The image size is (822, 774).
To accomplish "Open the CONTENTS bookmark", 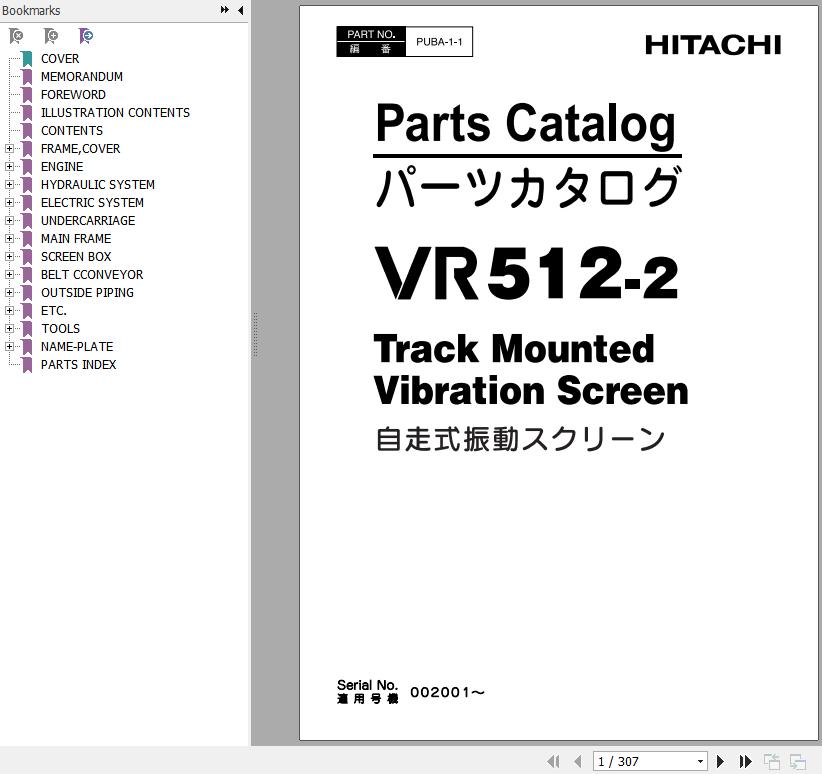I will (x=72, y=131).
